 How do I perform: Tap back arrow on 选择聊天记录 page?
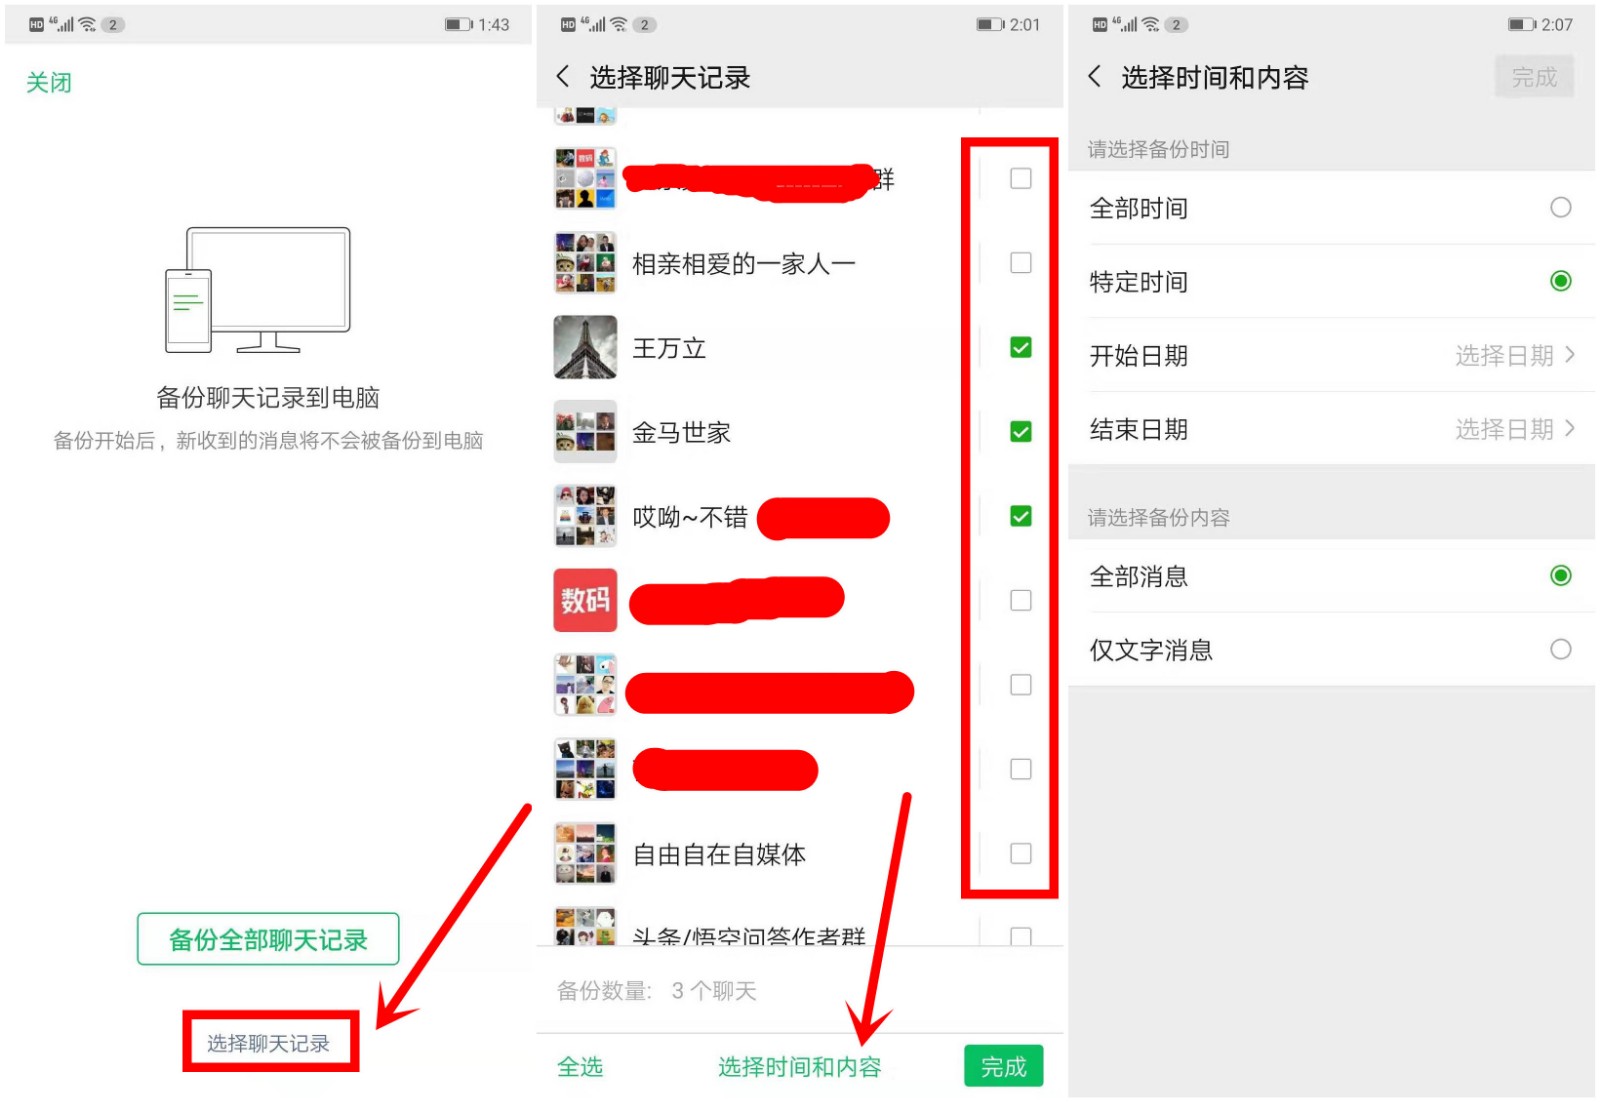click(562, 77)
